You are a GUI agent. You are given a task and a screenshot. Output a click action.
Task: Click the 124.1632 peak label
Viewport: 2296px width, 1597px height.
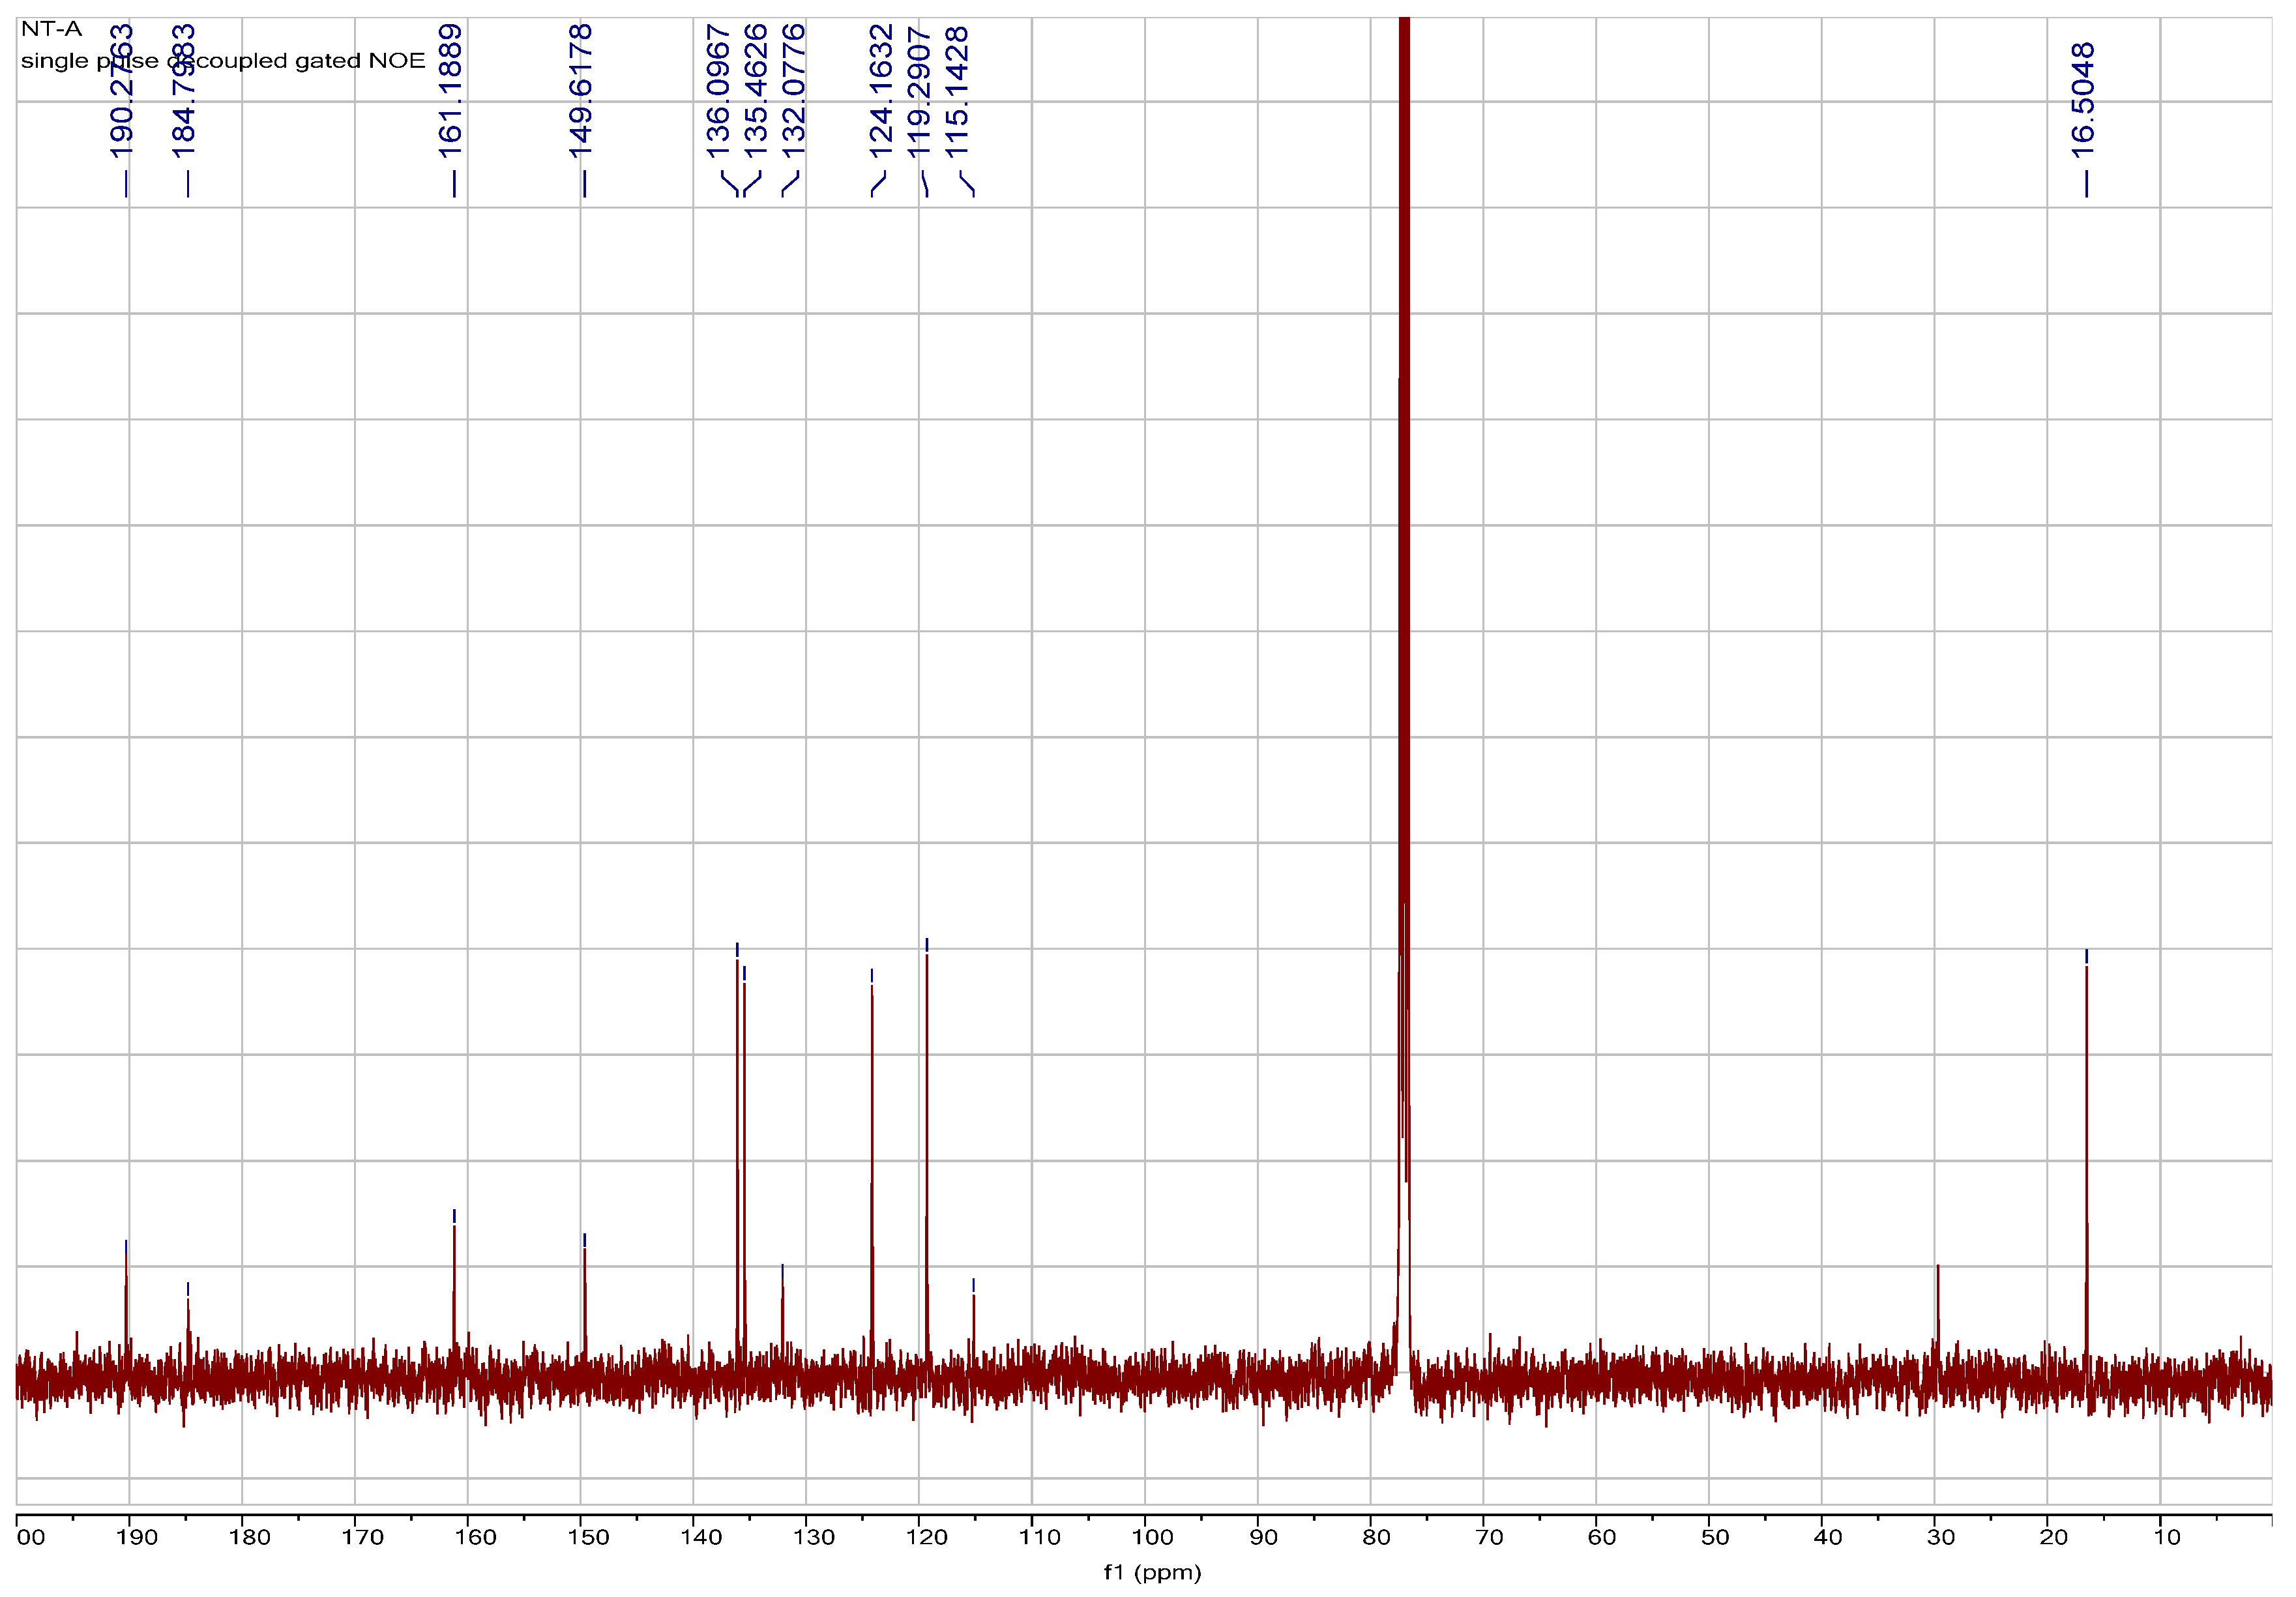[880, 91]
